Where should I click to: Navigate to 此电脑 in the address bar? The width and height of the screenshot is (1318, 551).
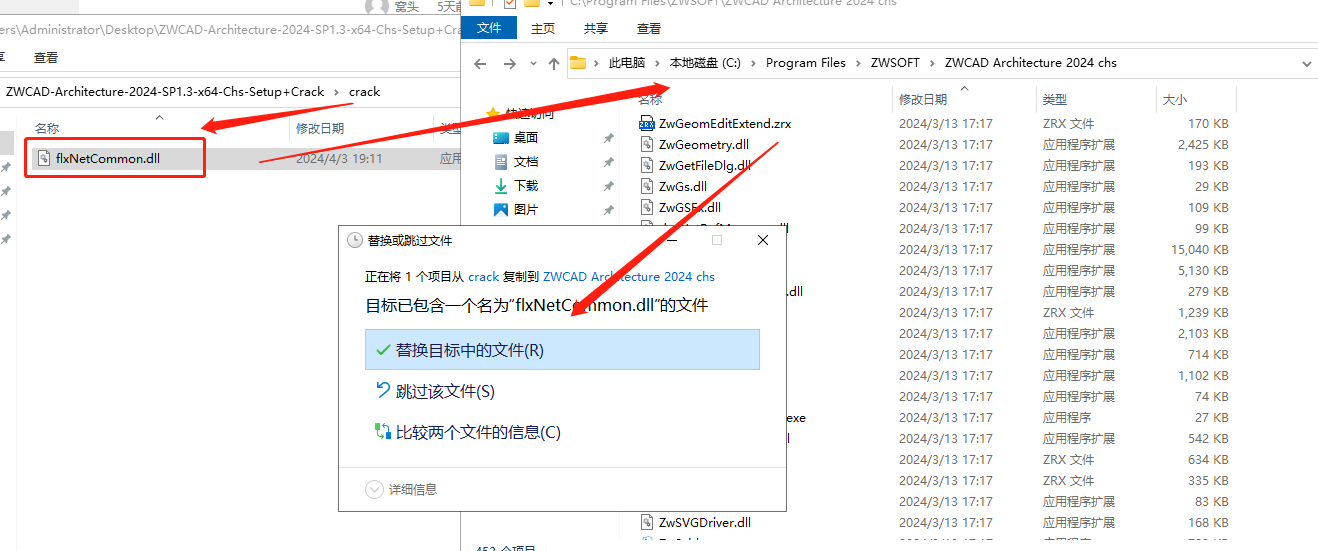(627, 63)
